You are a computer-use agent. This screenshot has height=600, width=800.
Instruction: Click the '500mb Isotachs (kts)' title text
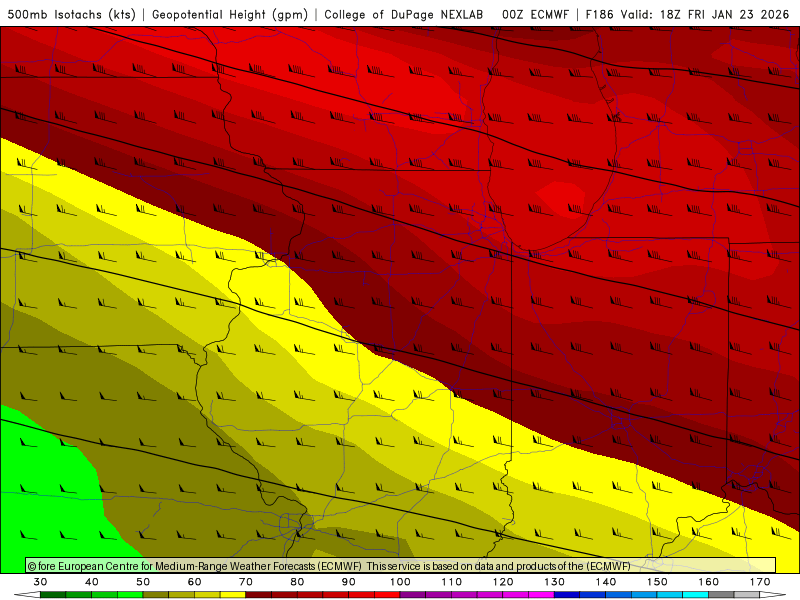pos(72,14)
